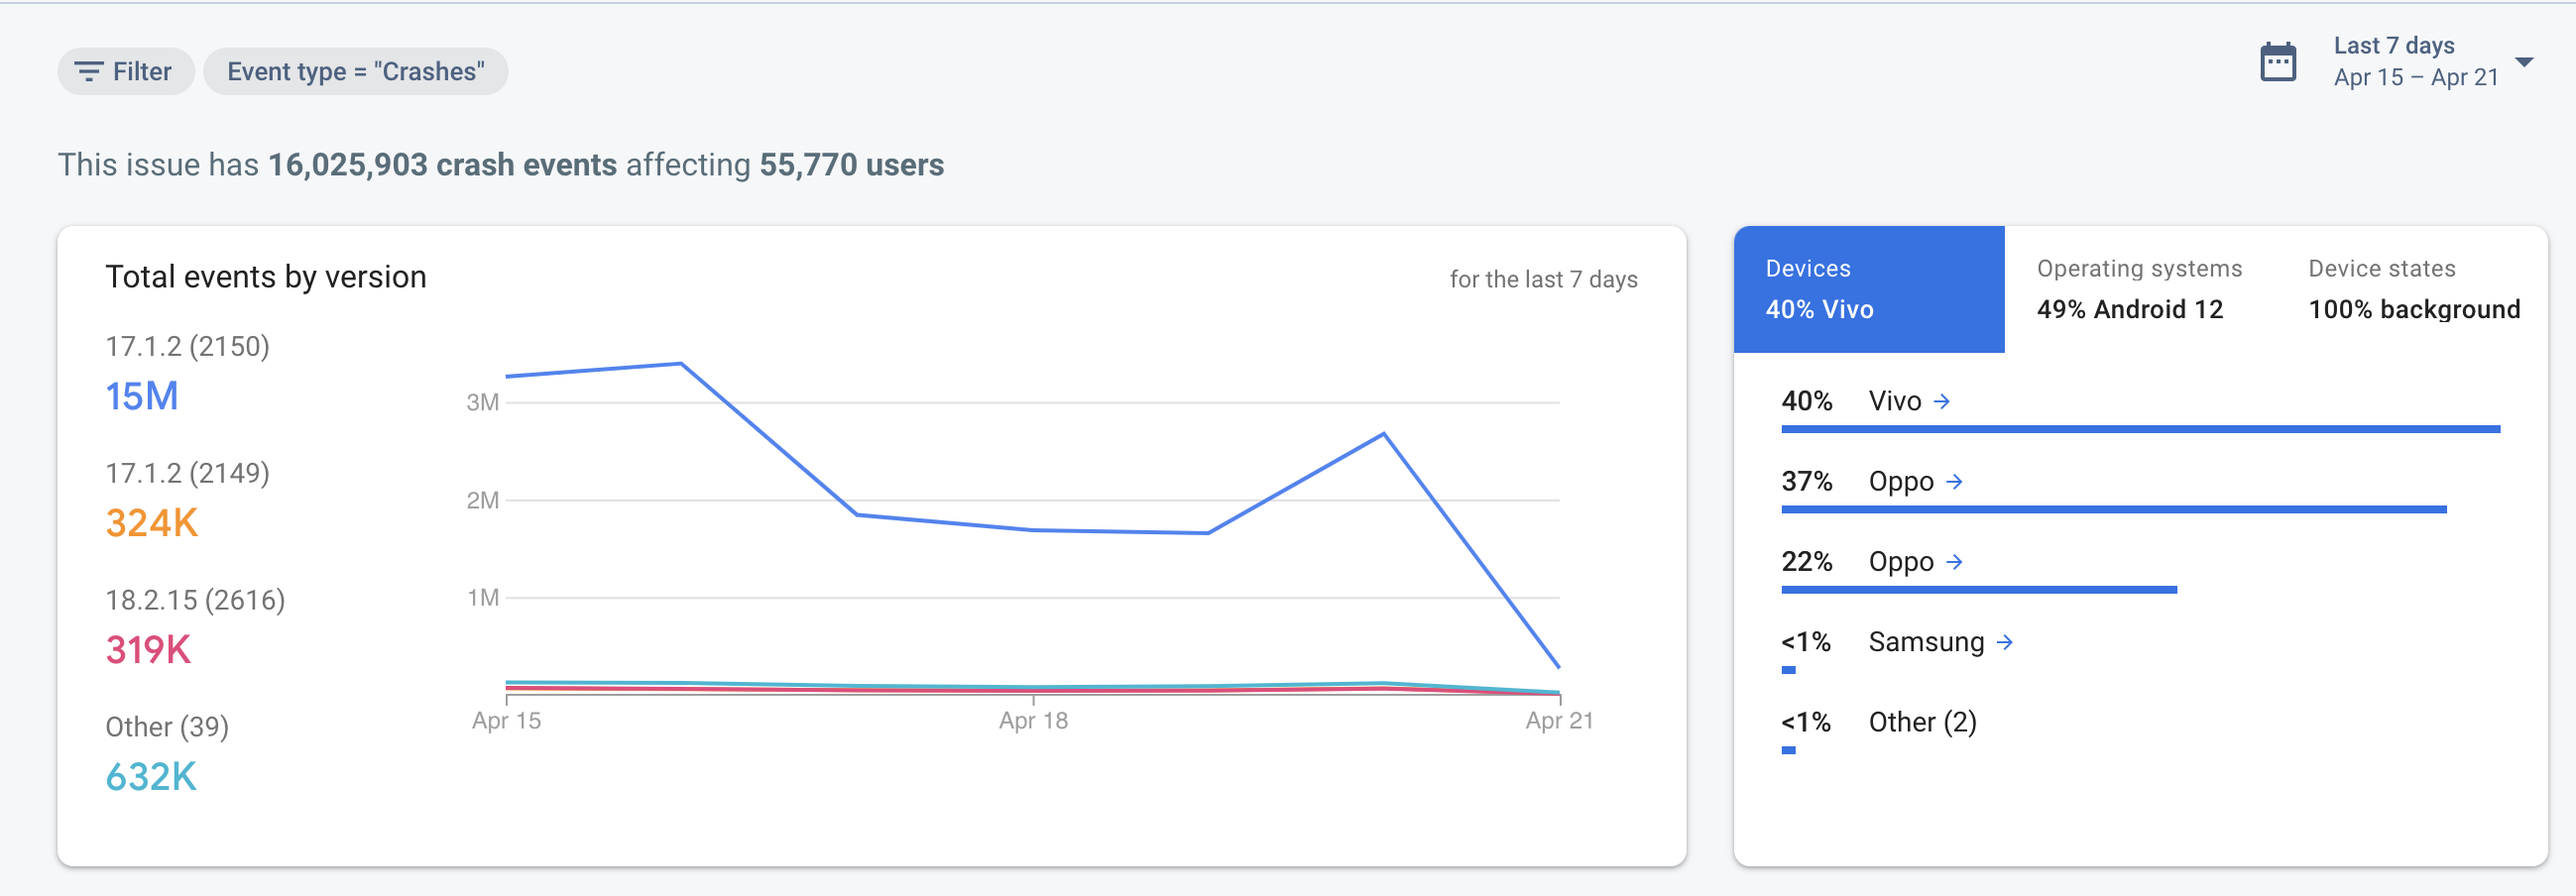Open the arrow next to Vivo
Viewport: 2576px width, 896px height.
pos(1941,402)
